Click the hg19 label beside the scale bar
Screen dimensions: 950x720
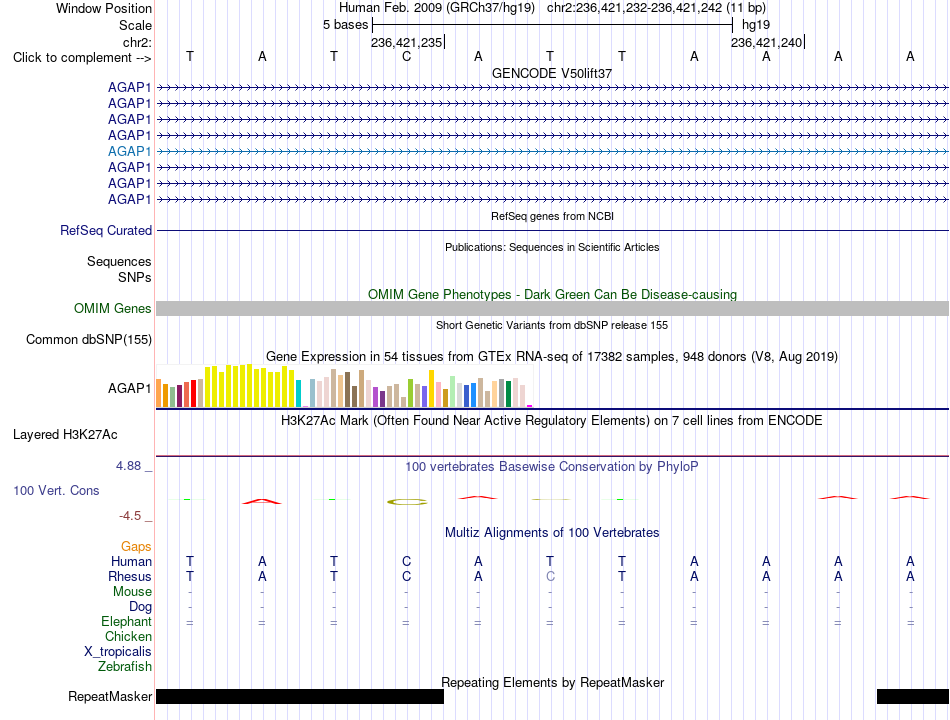(x=756, y=25)
